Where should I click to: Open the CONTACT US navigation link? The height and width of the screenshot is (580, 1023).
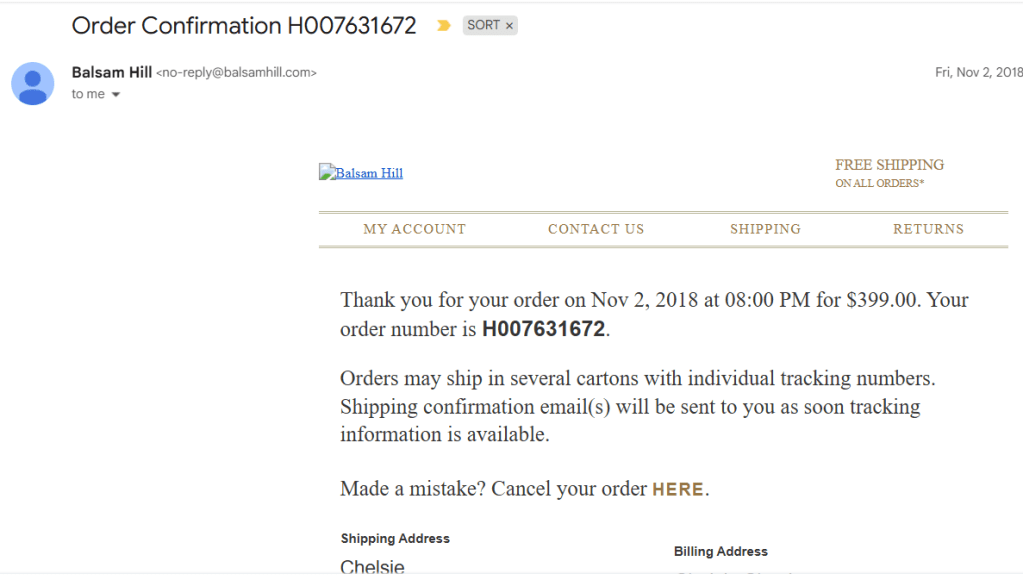596,229
